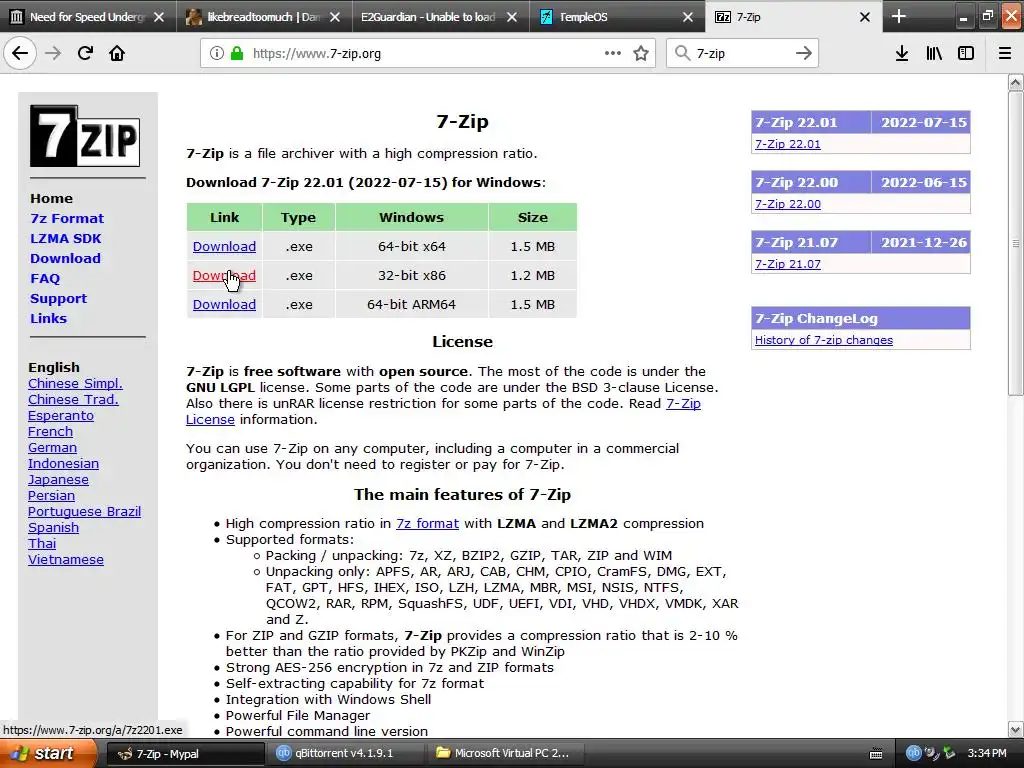Image resolution: width=1024 pixels, height=768 pixels.
Task: Submit search with the arrow button
Action: point(804,53)
